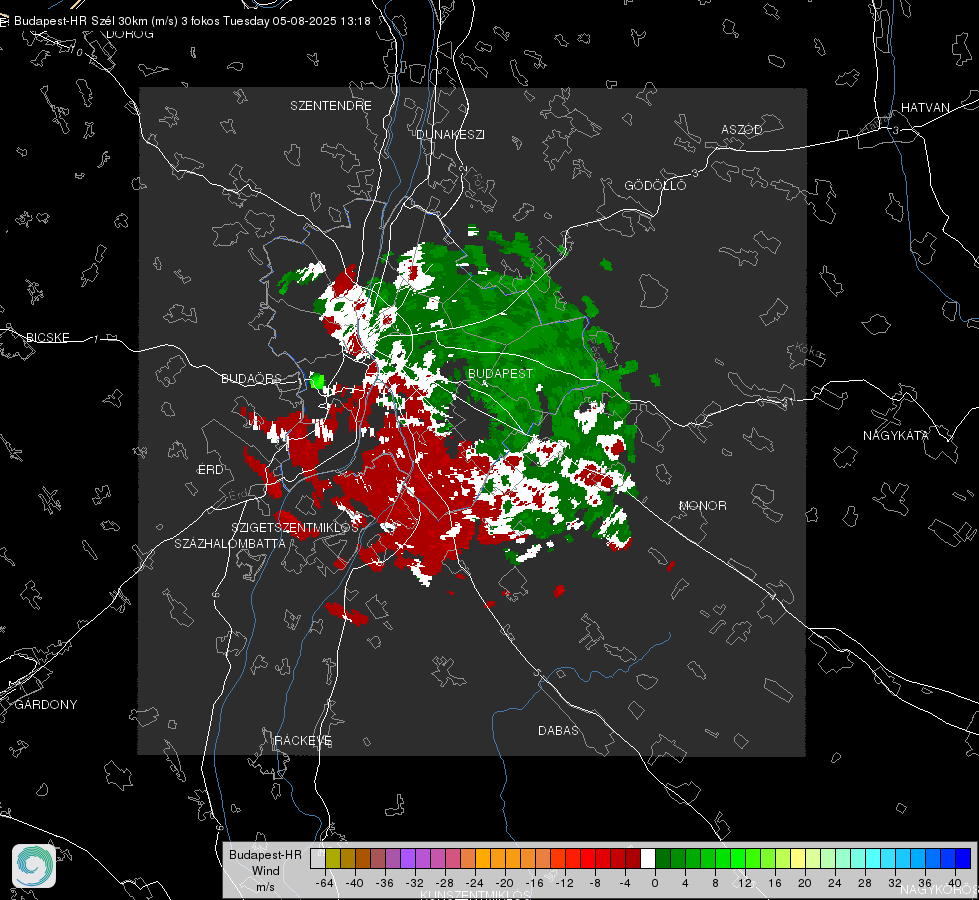The image size is (979, 900).
Task: Click the SZÁZHALOMBATTA city label
Action: tap(230, 543)
